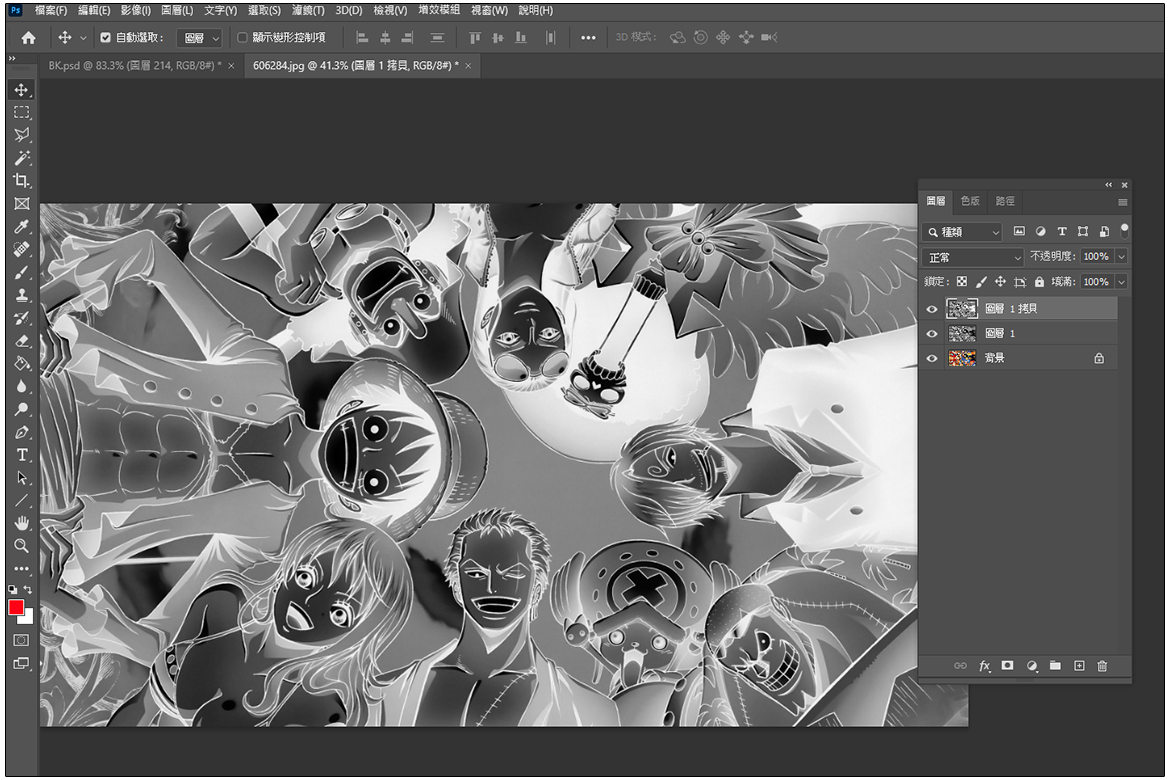Open the Layers panel flyout menu
Screen dimensions: 1170x780
(1122, 202)
